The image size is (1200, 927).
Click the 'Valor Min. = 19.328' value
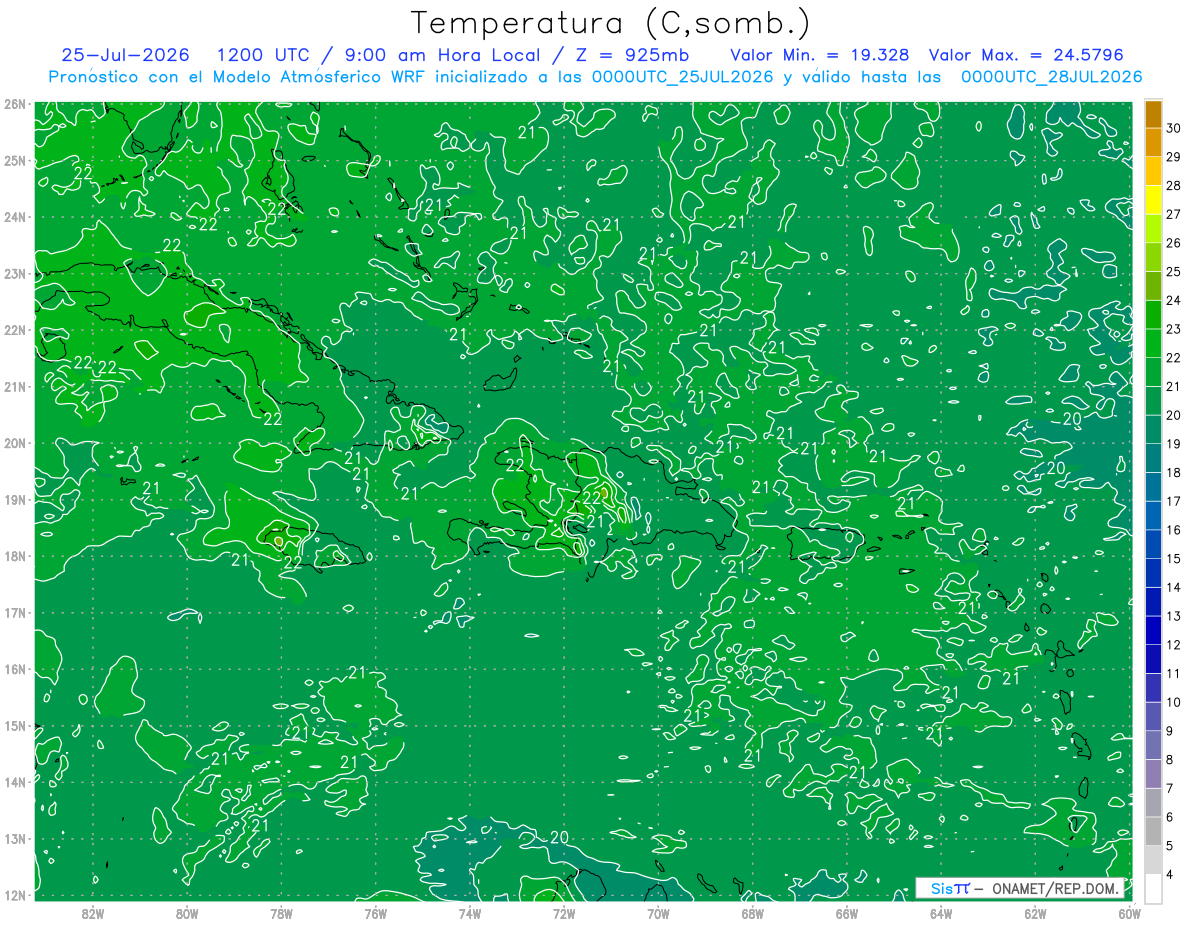click(x=819, y=55)
